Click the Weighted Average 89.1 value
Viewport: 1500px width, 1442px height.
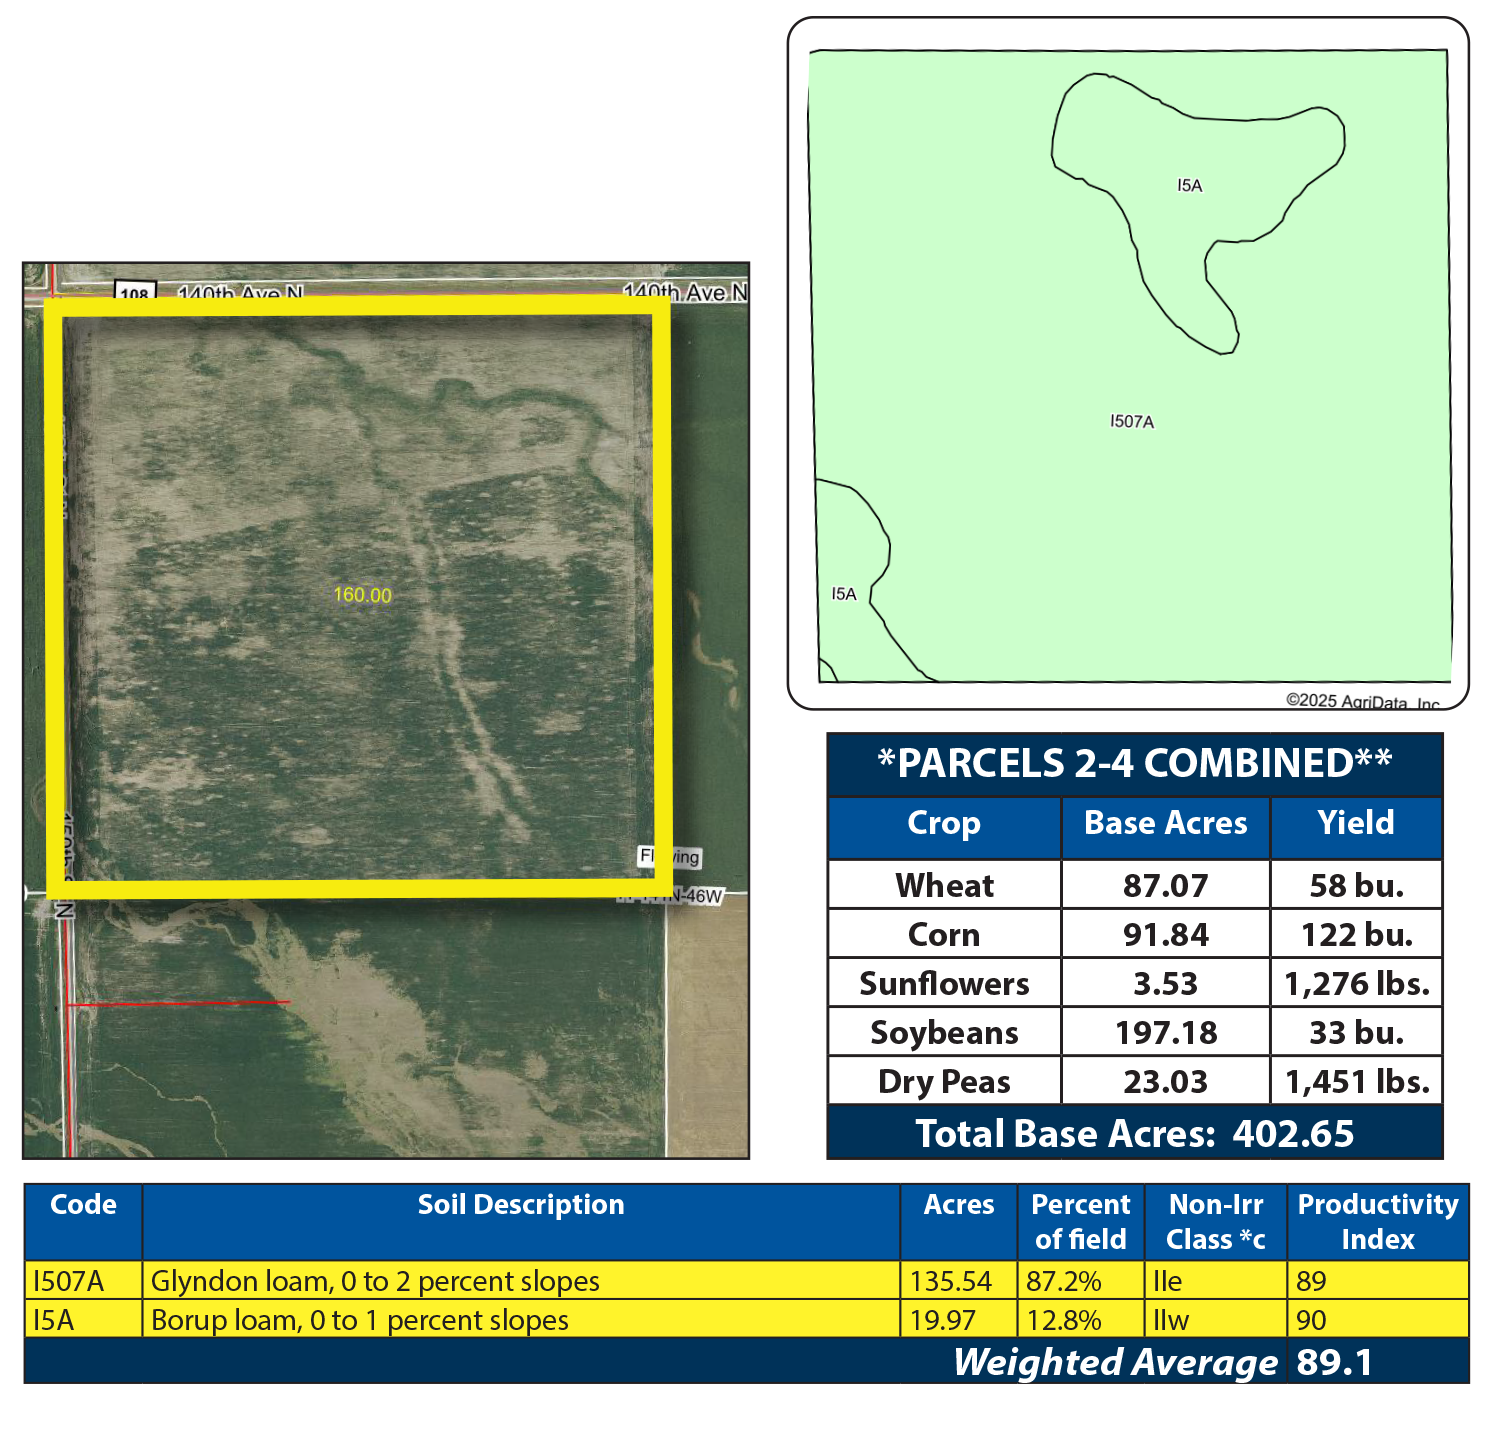pyautogui.click(x=1334, y=1362)
